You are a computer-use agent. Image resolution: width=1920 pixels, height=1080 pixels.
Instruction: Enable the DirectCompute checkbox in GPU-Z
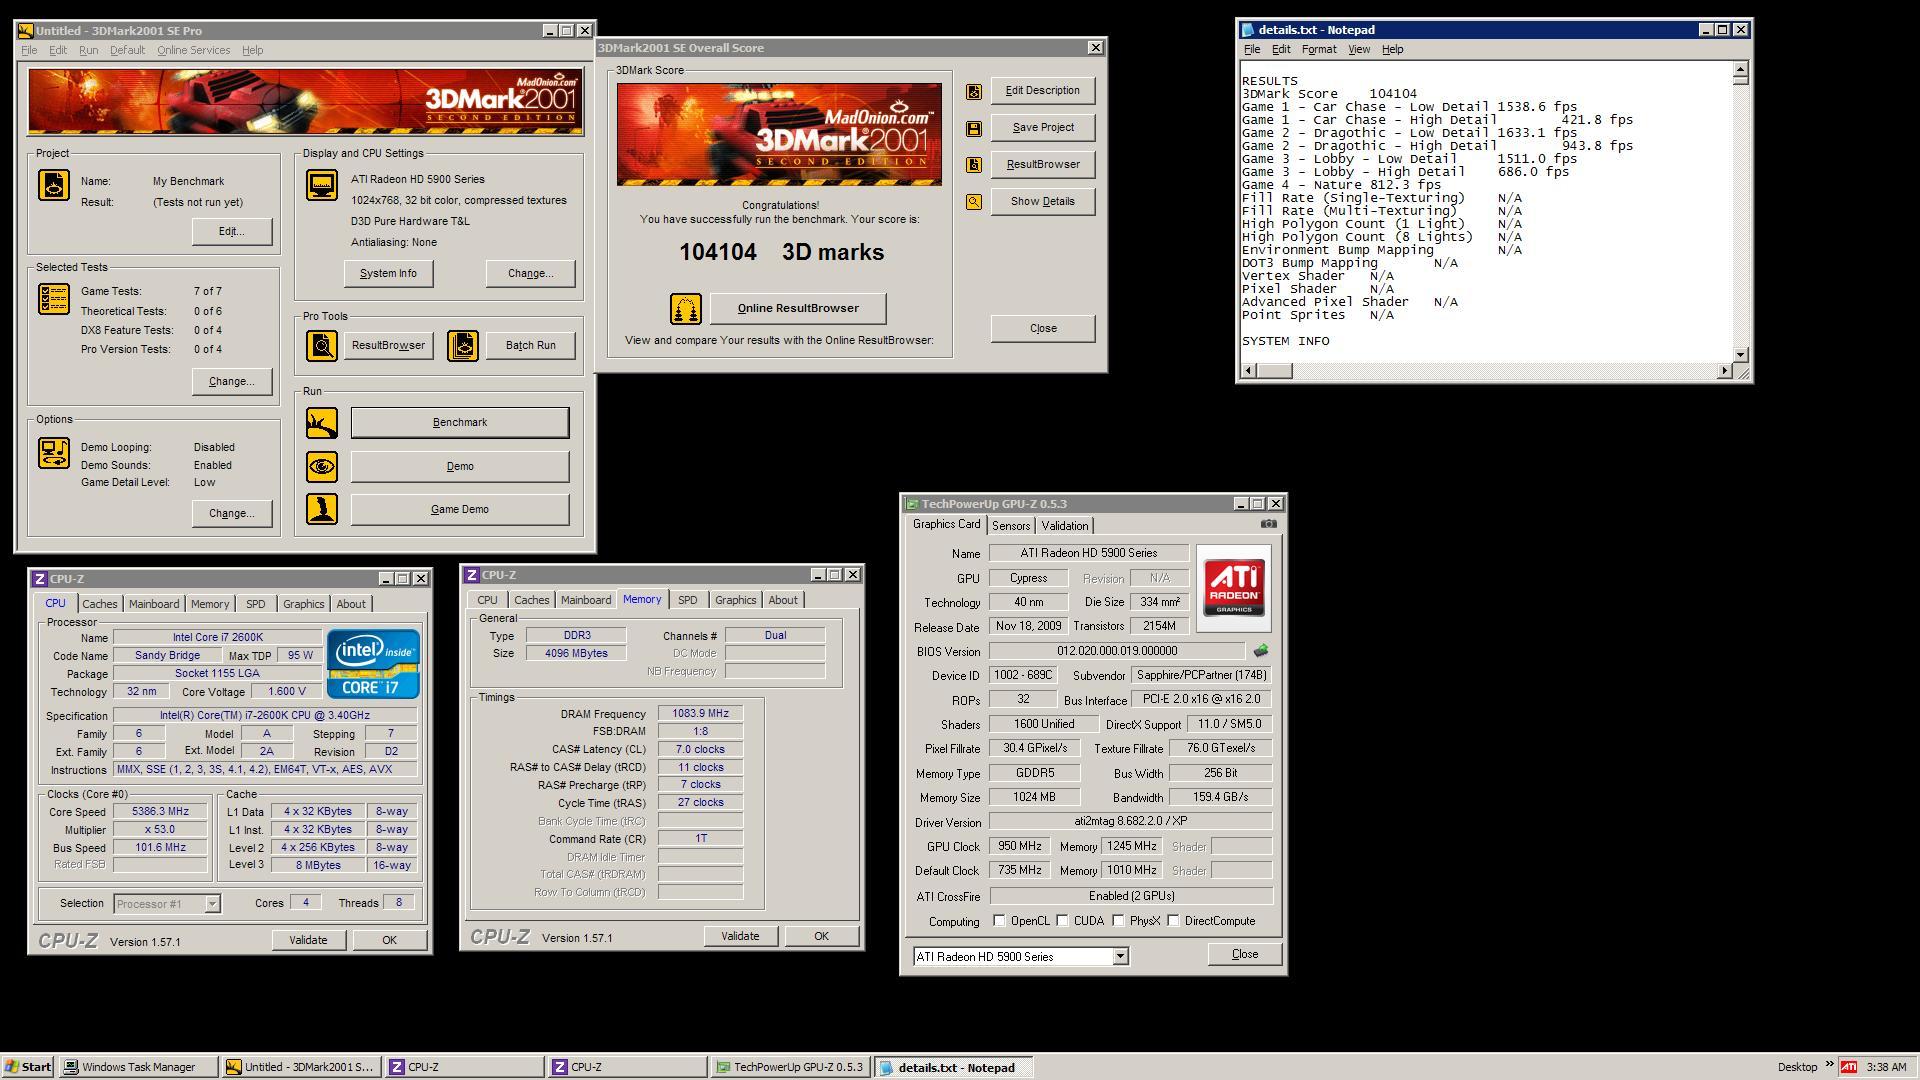[x=1173, y=921]
